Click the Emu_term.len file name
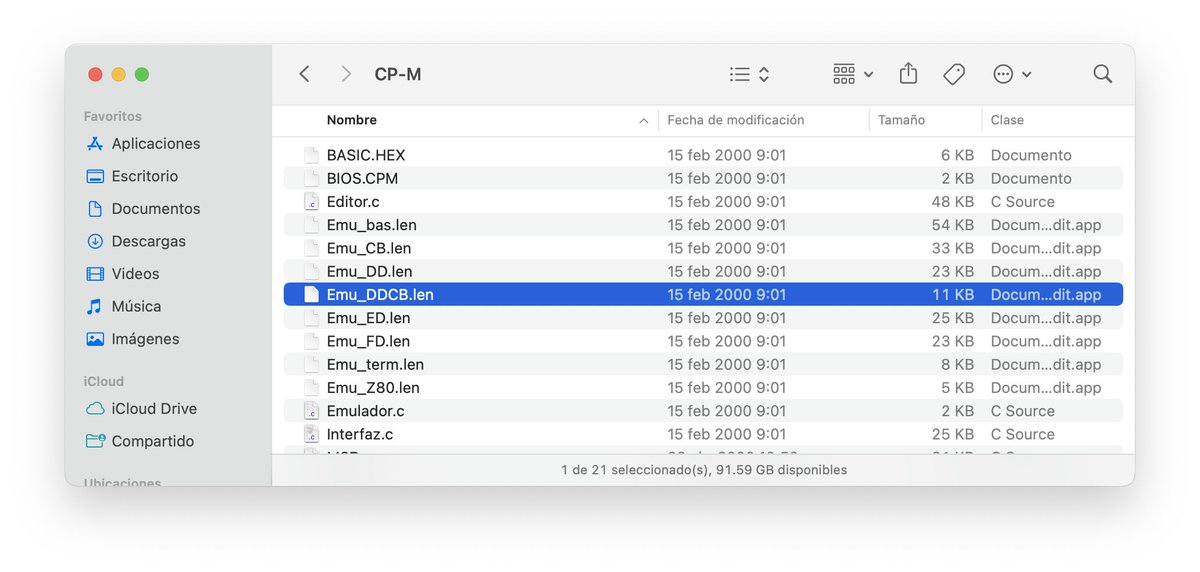Viewport: 1200px width, 572px height. pyautogui.click(x=375, y=364)
